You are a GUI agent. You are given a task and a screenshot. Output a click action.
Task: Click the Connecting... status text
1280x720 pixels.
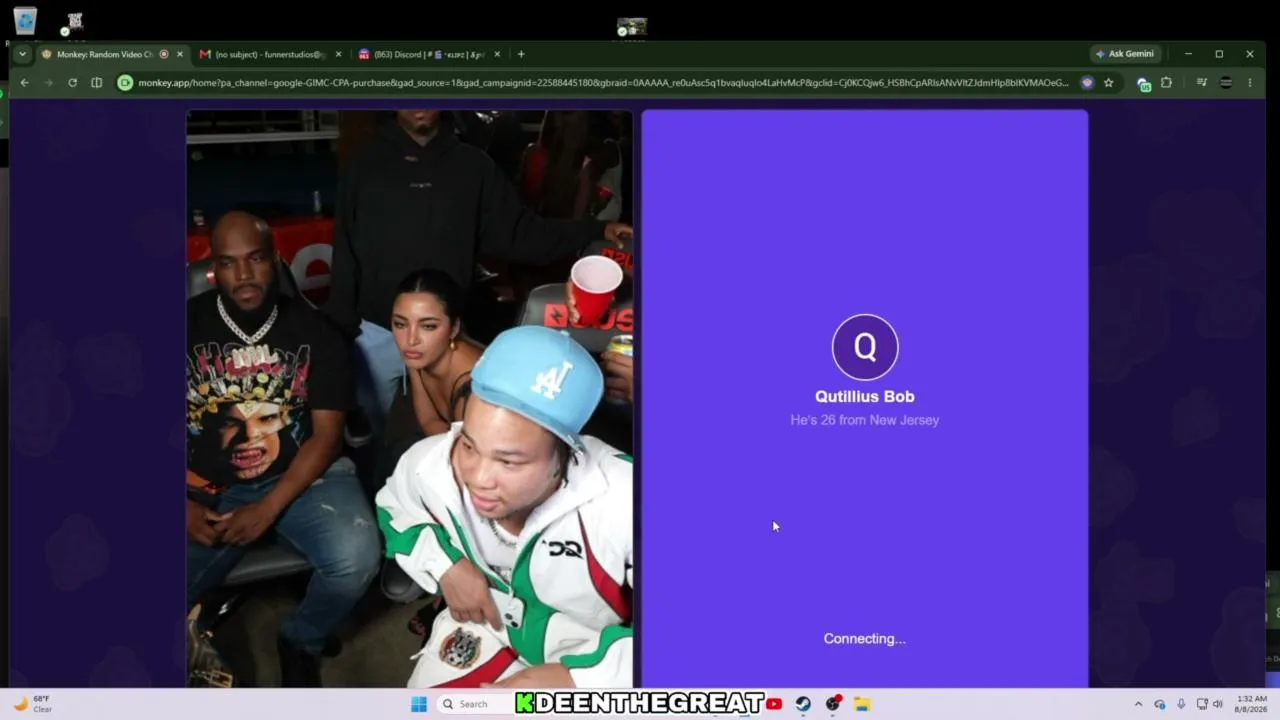[865, 639]
